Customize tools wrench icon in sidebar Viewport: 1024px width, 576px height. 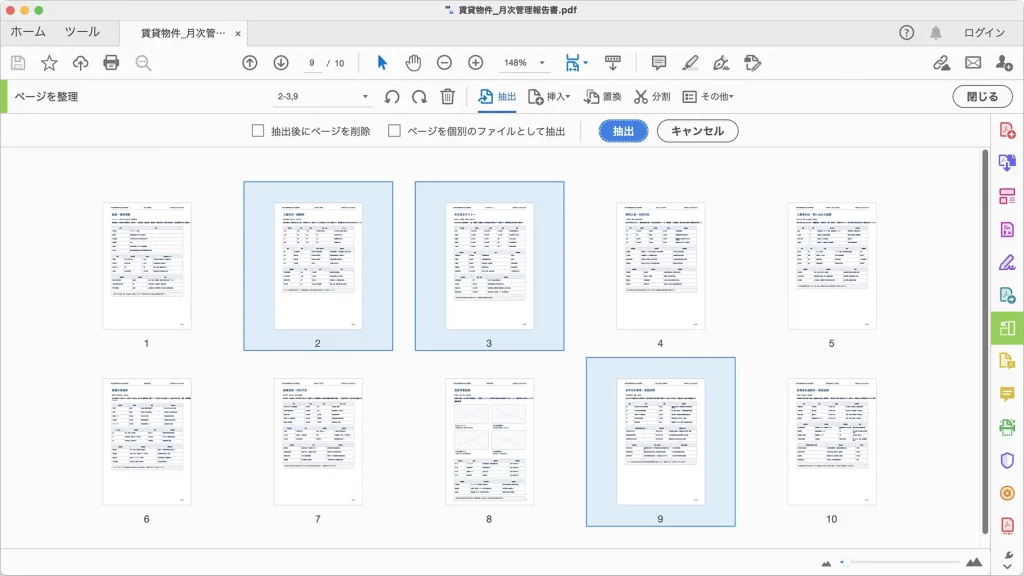pos(1008,556)
